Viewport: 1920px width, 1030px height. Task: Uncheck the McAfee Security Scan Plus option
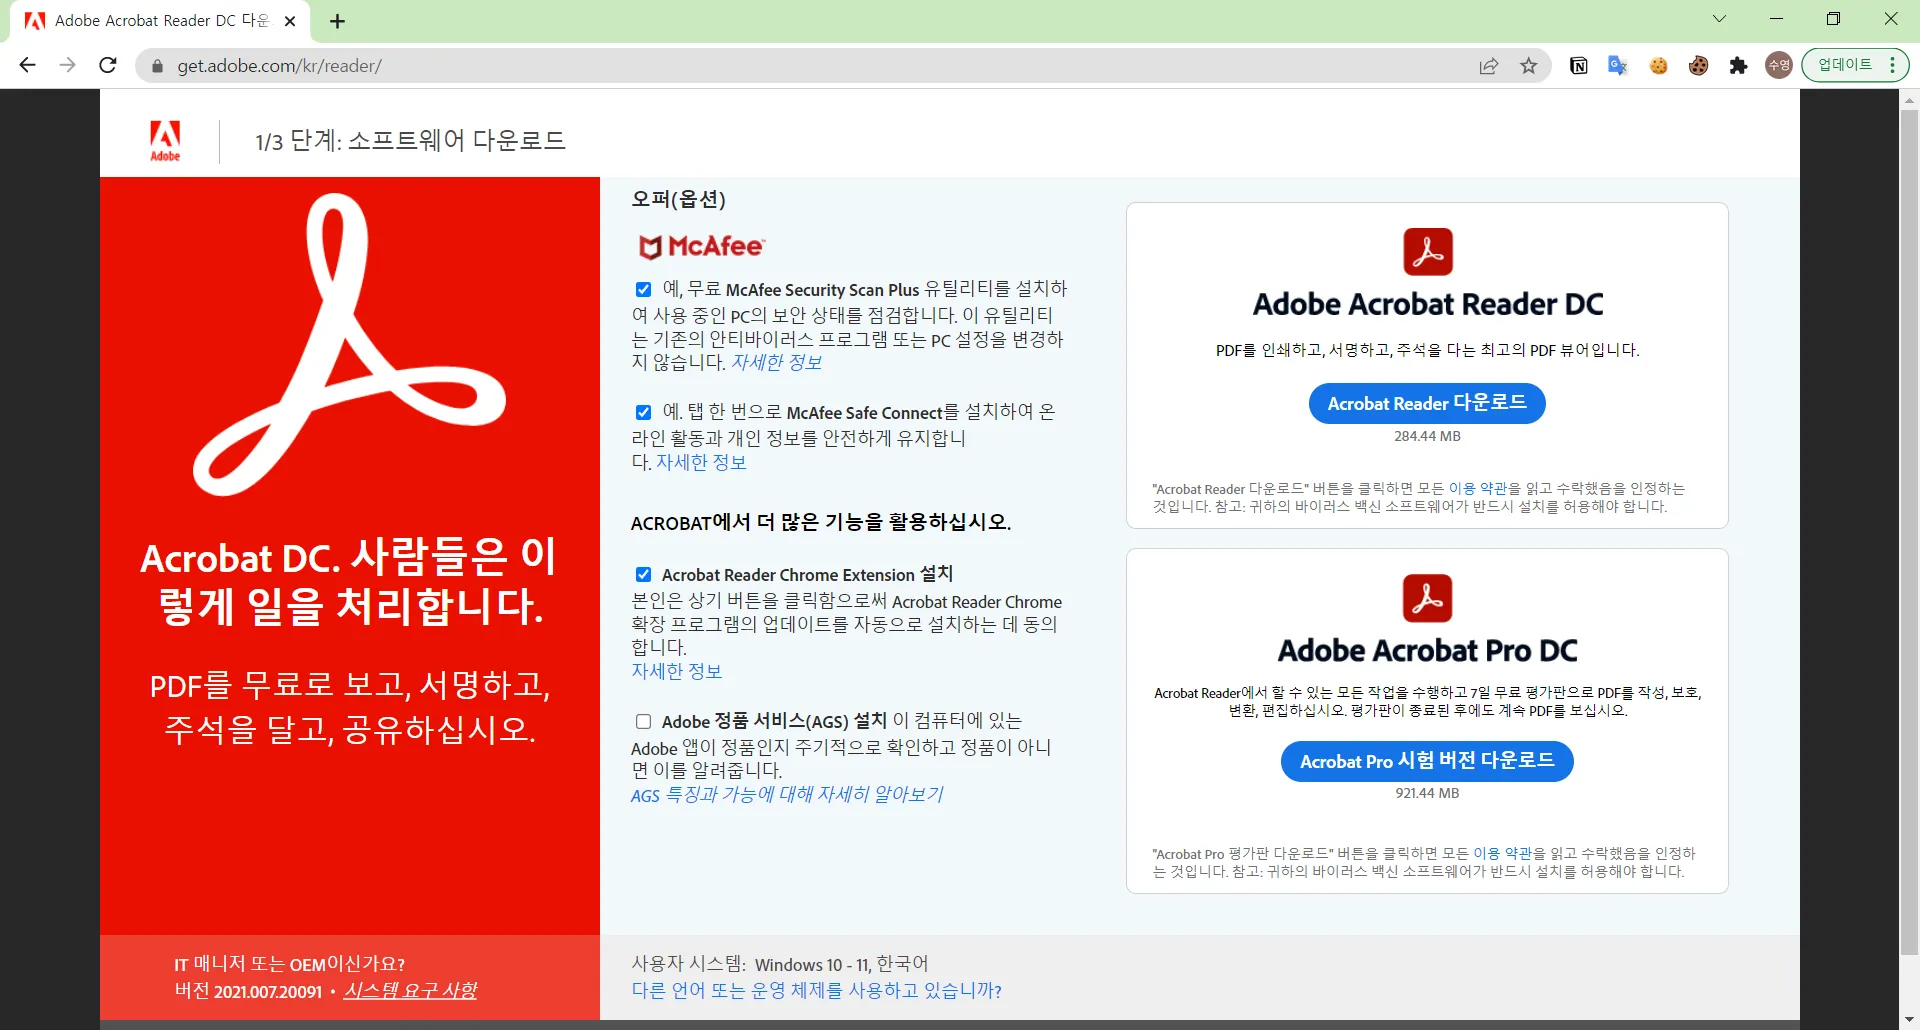pyautogui.click(x=643, y=290)
